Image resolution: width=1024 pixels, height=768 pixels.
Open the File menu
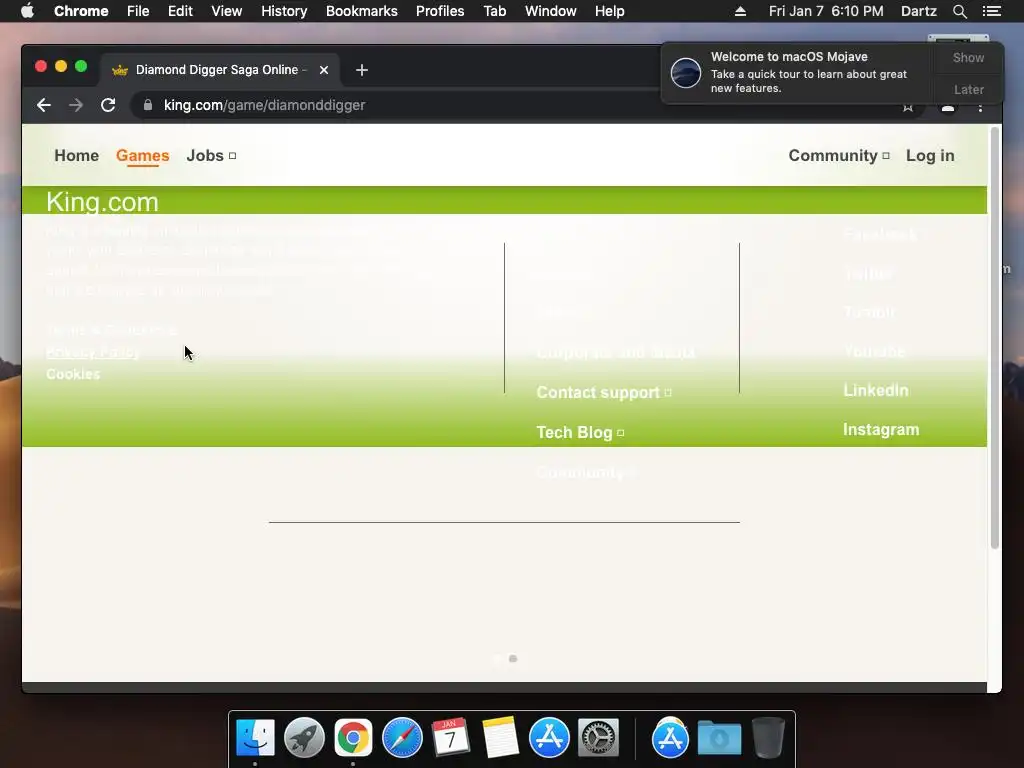click(138, 11)
